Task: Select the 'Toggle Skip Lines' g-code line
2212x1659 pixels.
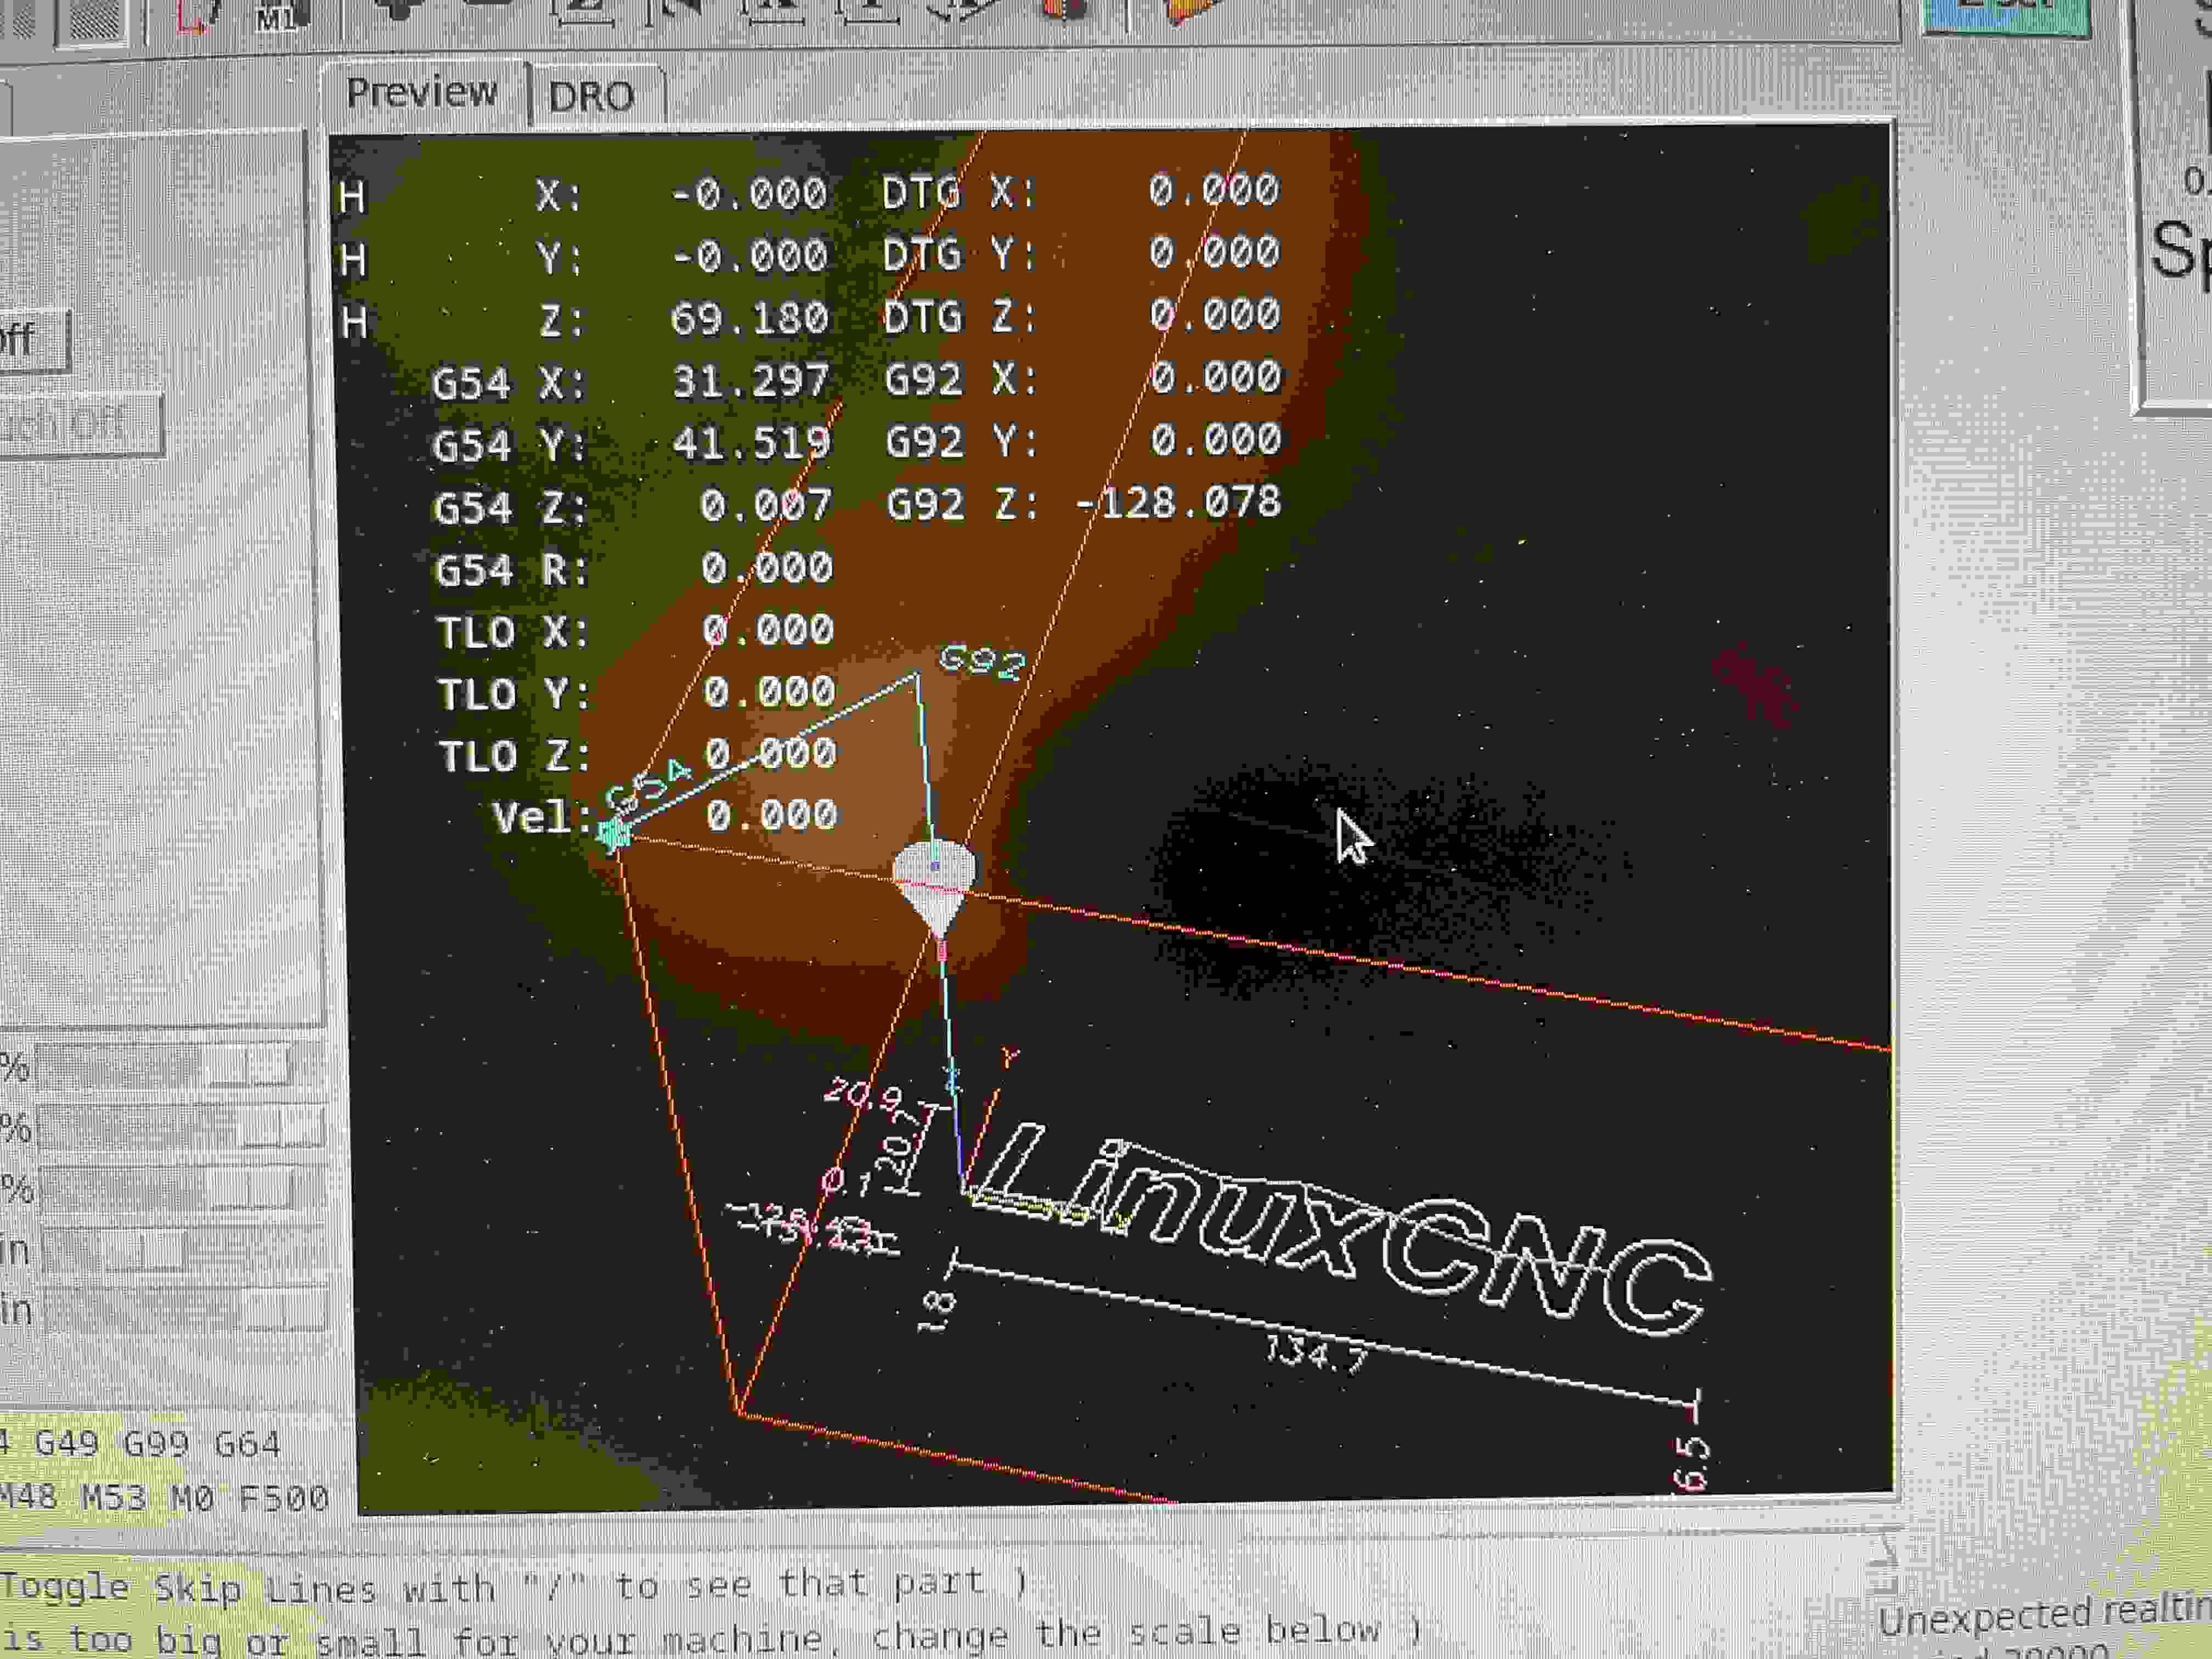Action: point(514,1586)
